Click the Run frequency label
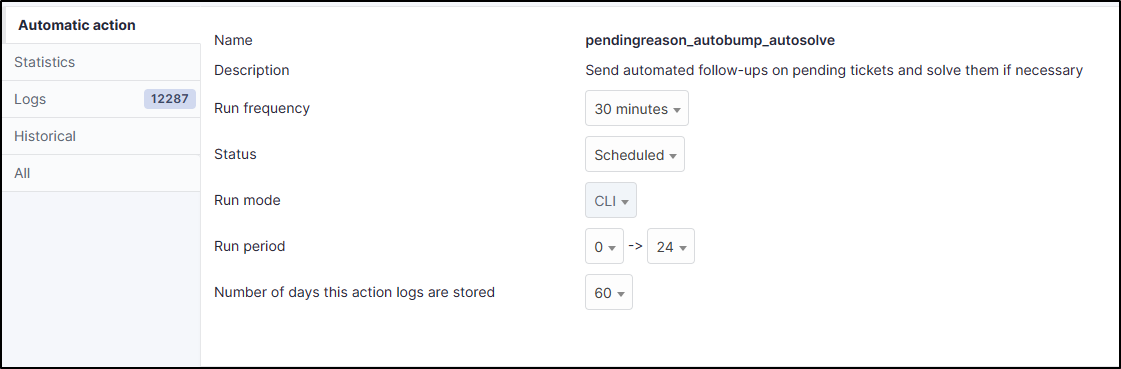The width and height of the screenshot is (1121, 369). click(262, 109)
